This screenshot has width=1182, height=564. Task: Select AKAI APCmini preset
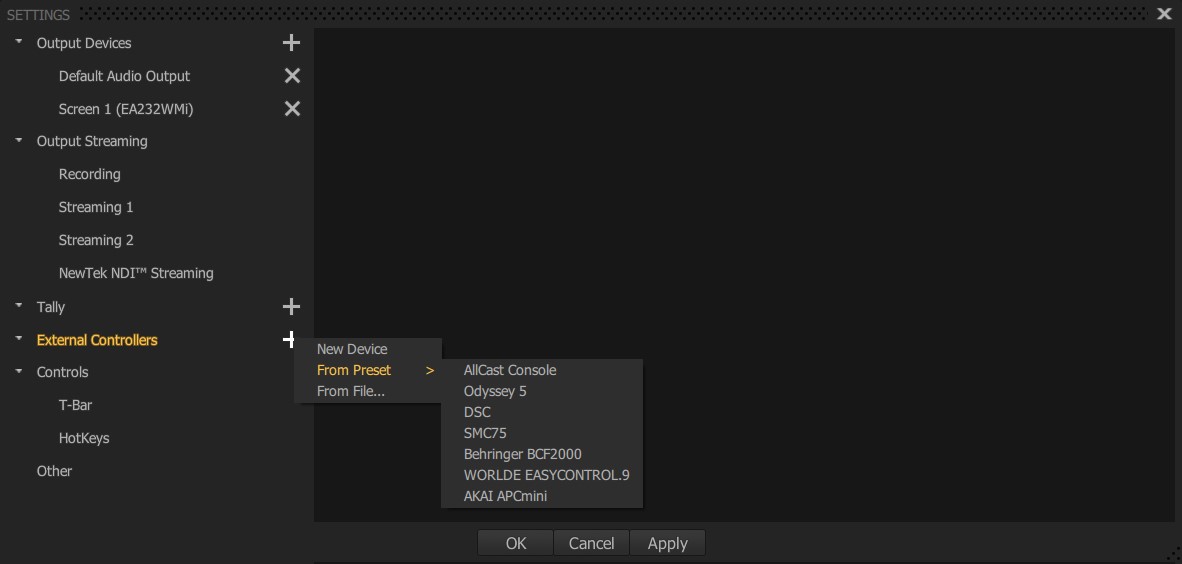coord(542,496)
